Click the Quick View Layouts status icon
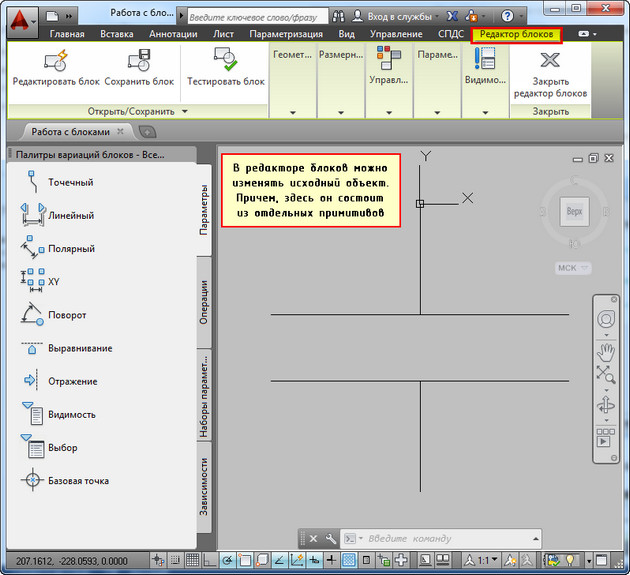 pos(443,560)
